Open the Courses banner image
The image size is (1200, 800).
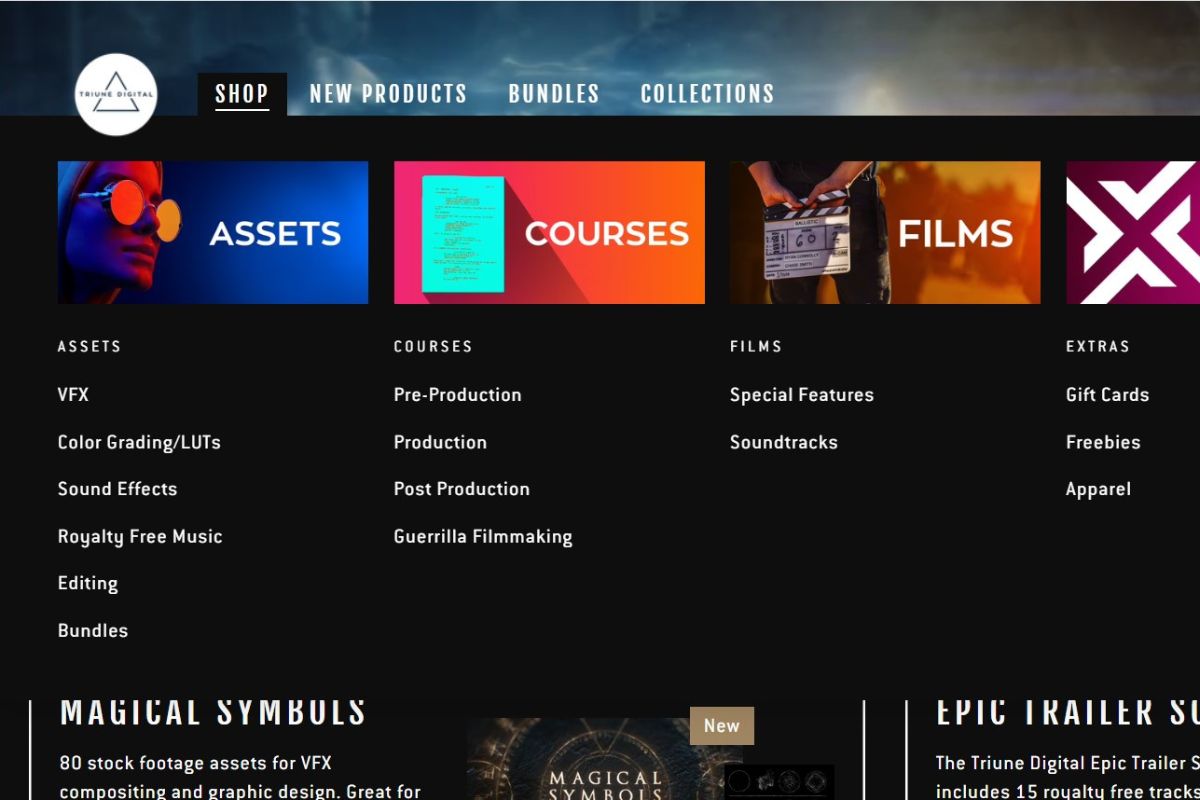pos(549,232)
